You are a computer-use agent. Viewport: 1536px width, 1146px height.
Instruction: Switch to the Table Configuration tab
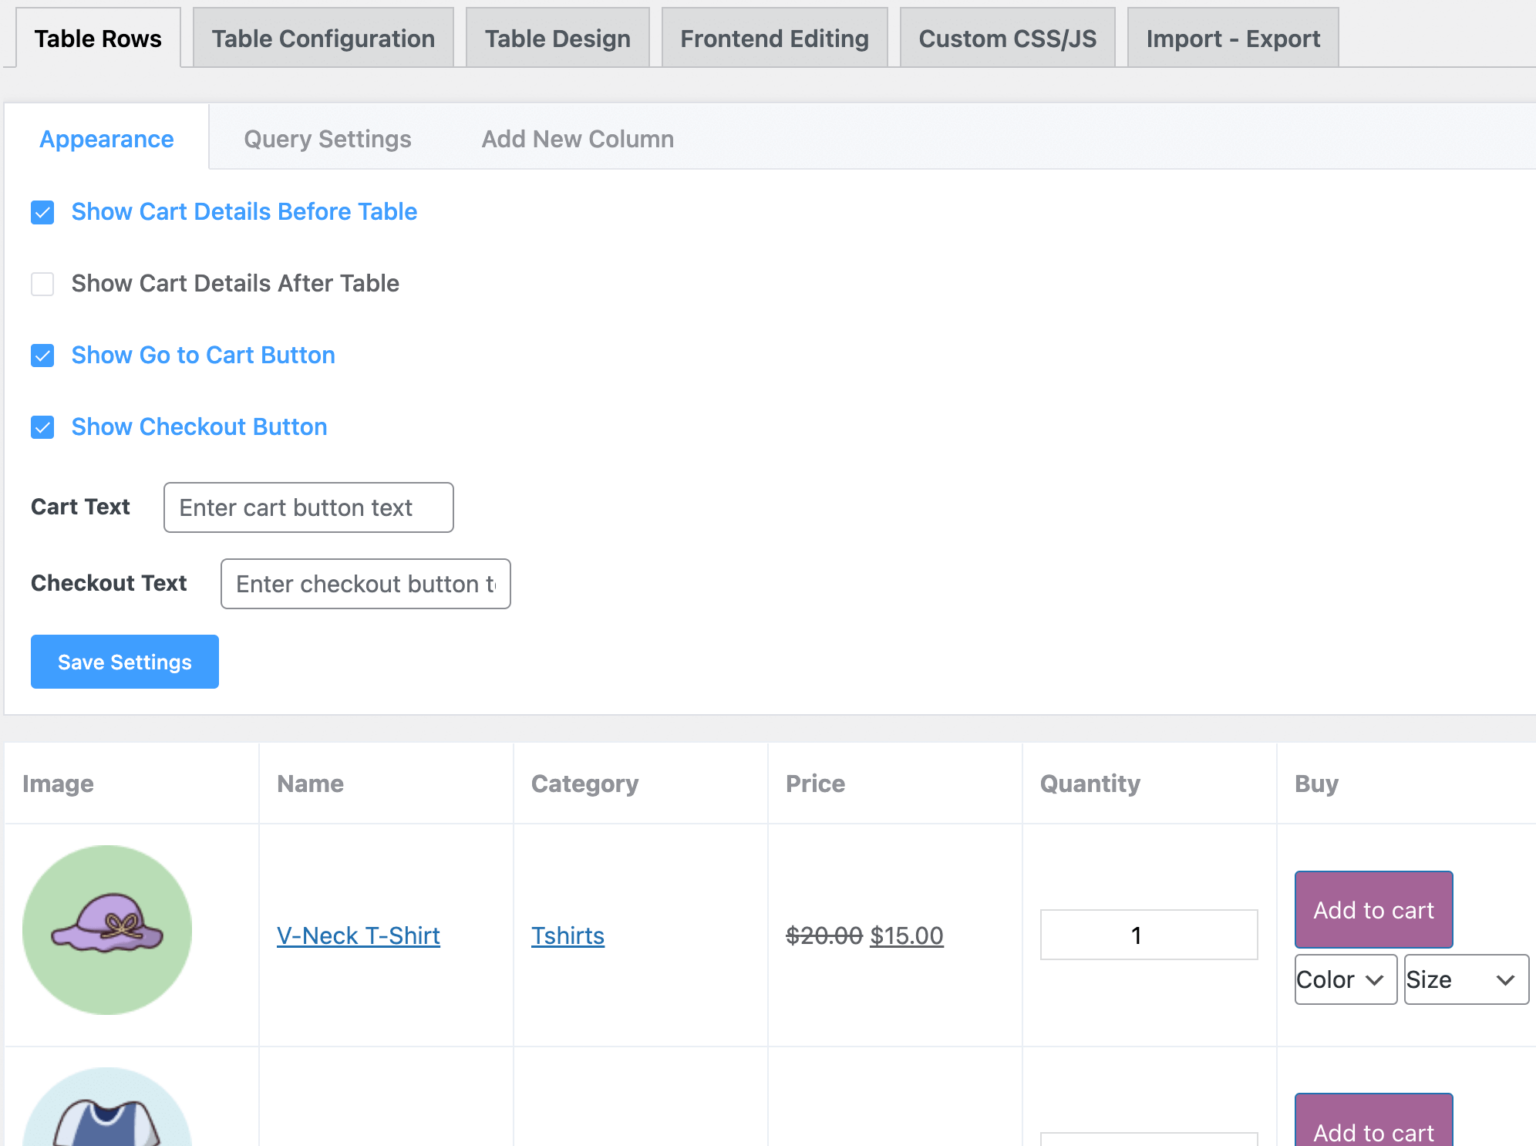(x=322, y=38)
